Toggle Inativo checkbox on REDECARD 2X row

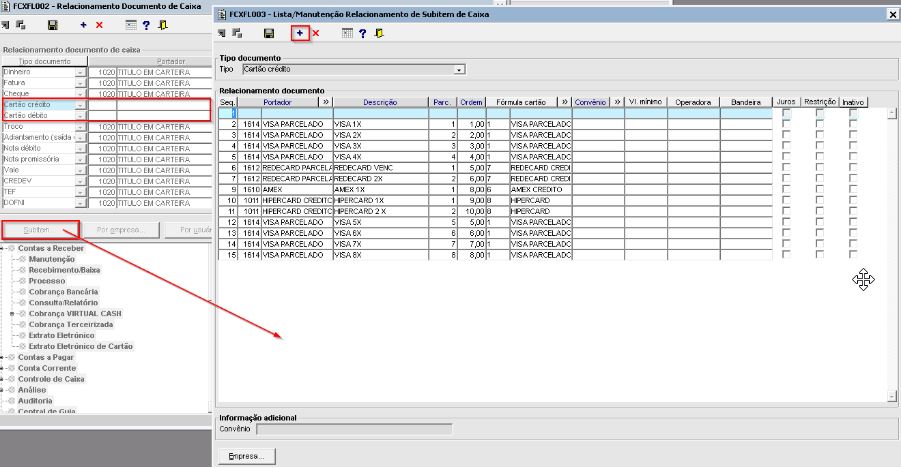pos(853,178)
